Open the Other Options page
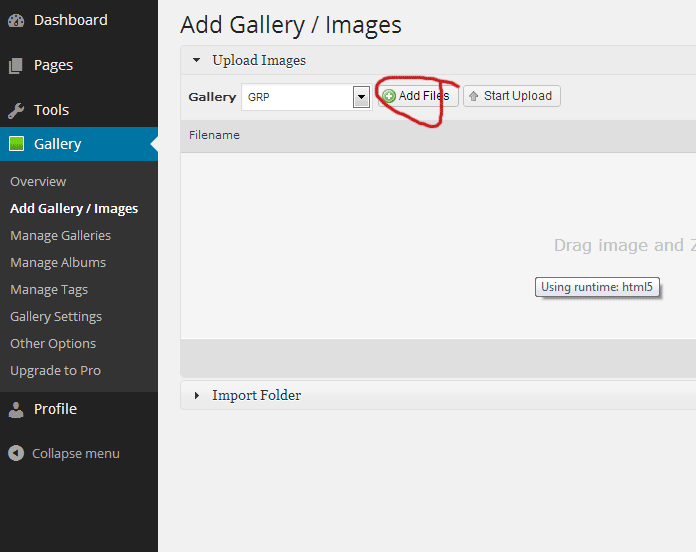 53,343
